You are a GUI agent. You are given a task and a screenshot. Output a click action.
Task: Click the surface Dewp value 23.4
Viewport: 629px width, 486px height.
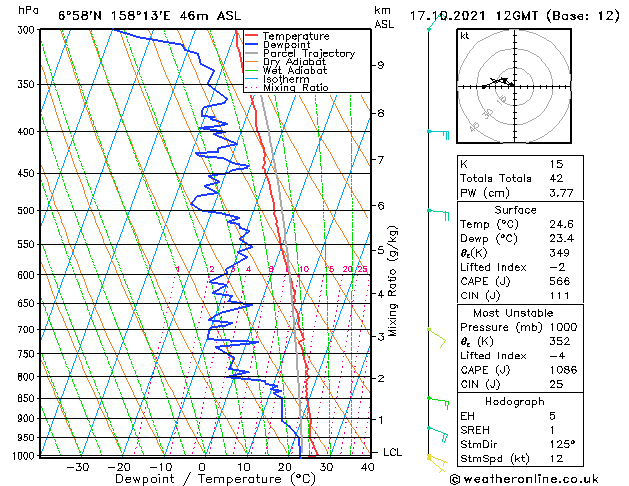(x=561, y=239)
